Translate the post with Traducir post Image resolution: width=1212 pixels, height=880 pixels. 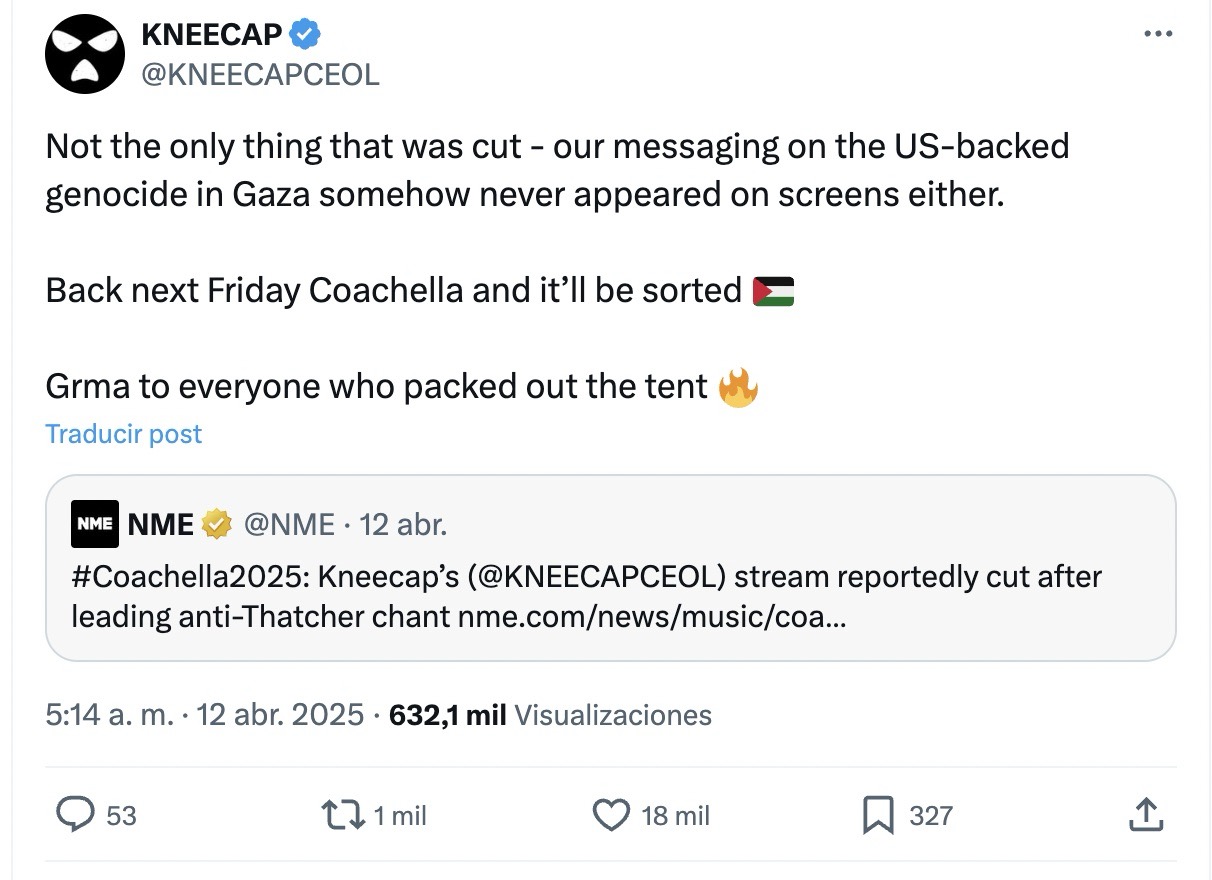pos(124,434)
